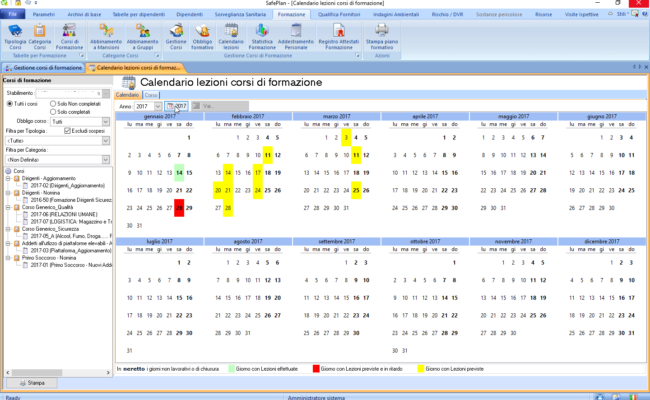Open Tipologia Corsi in the ribbon
Viewport: 650px width, 400px height.
coord(15,37)
